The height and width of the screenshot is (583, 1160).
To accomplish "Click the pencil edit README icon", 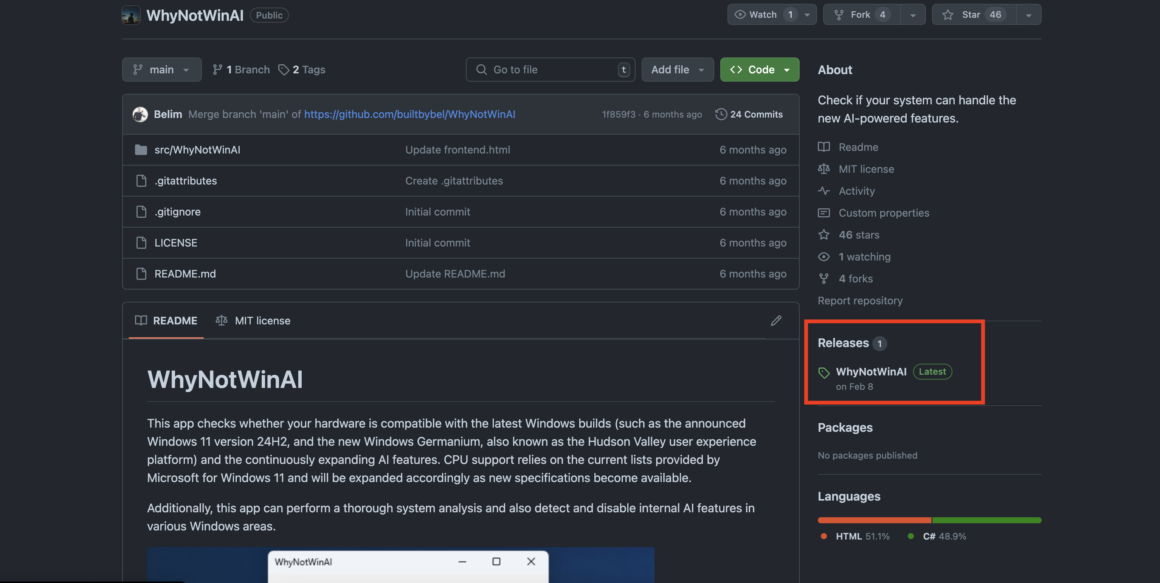I will click(776, 320).
